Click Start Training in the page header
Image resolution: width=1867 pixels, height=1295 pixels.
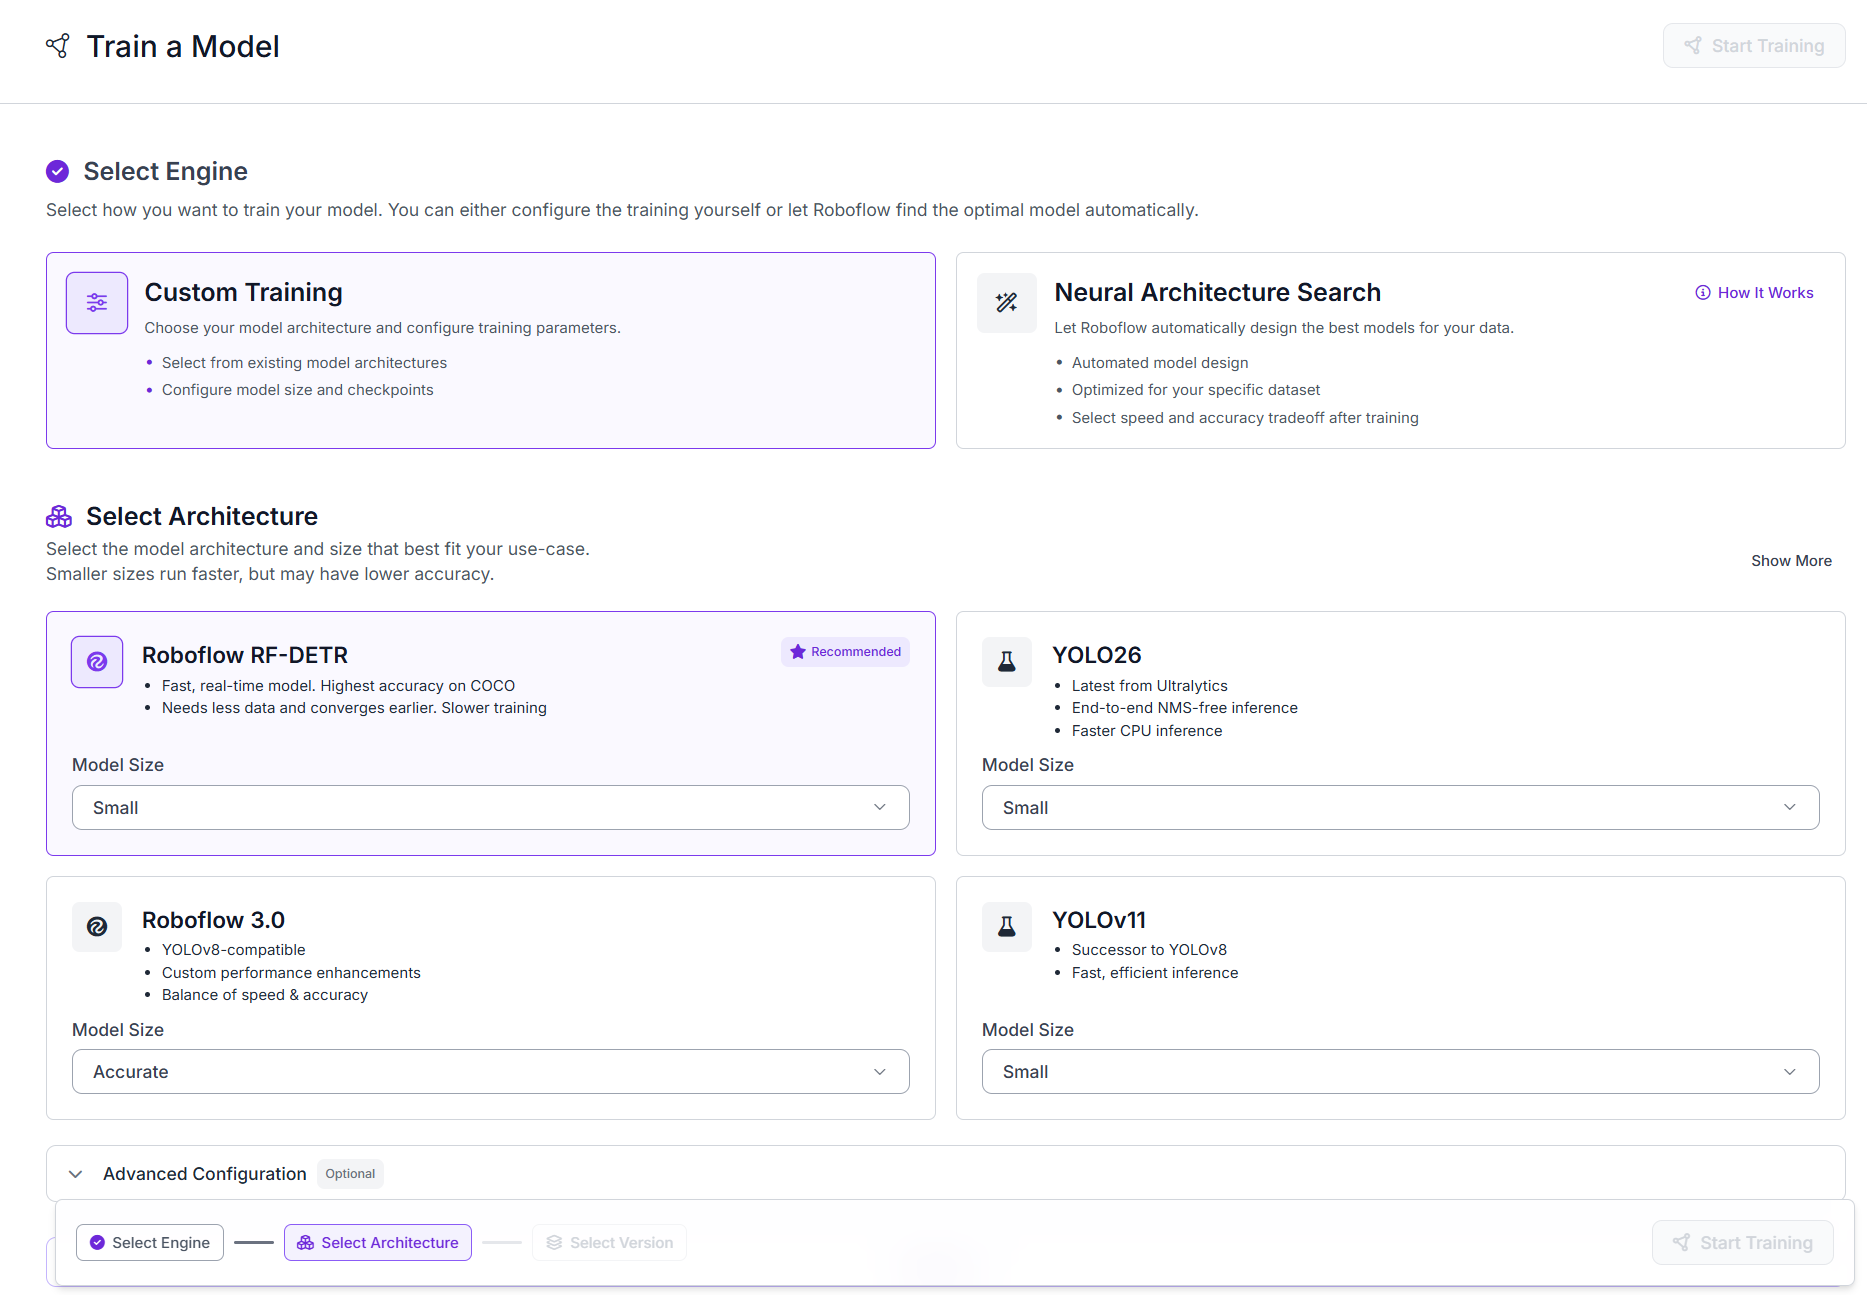1754,46
